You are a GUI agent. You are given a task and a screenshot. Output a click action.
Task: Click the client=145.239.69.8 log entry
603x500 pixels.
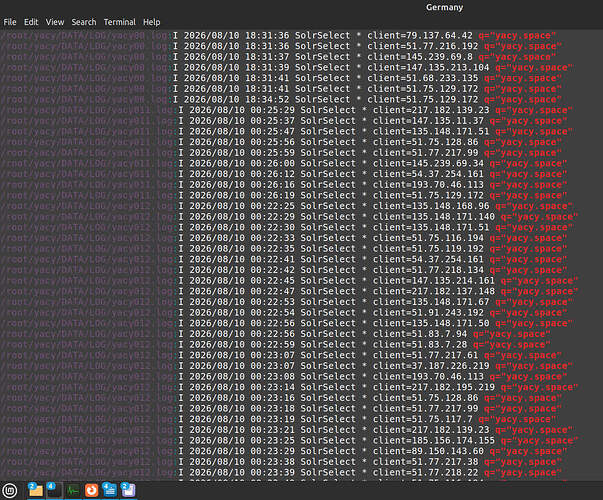point(420,57)
